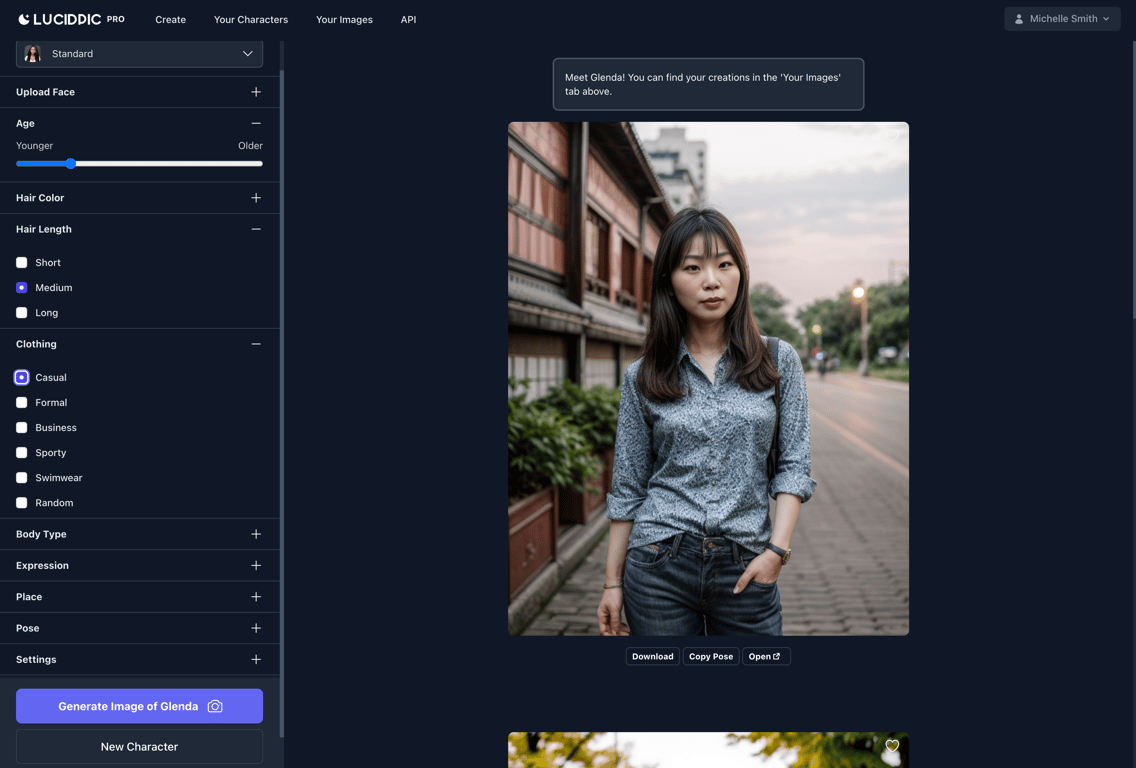Screen dimensions: 1136x768
Task: Switch to the API page
Action: (408, 19)
